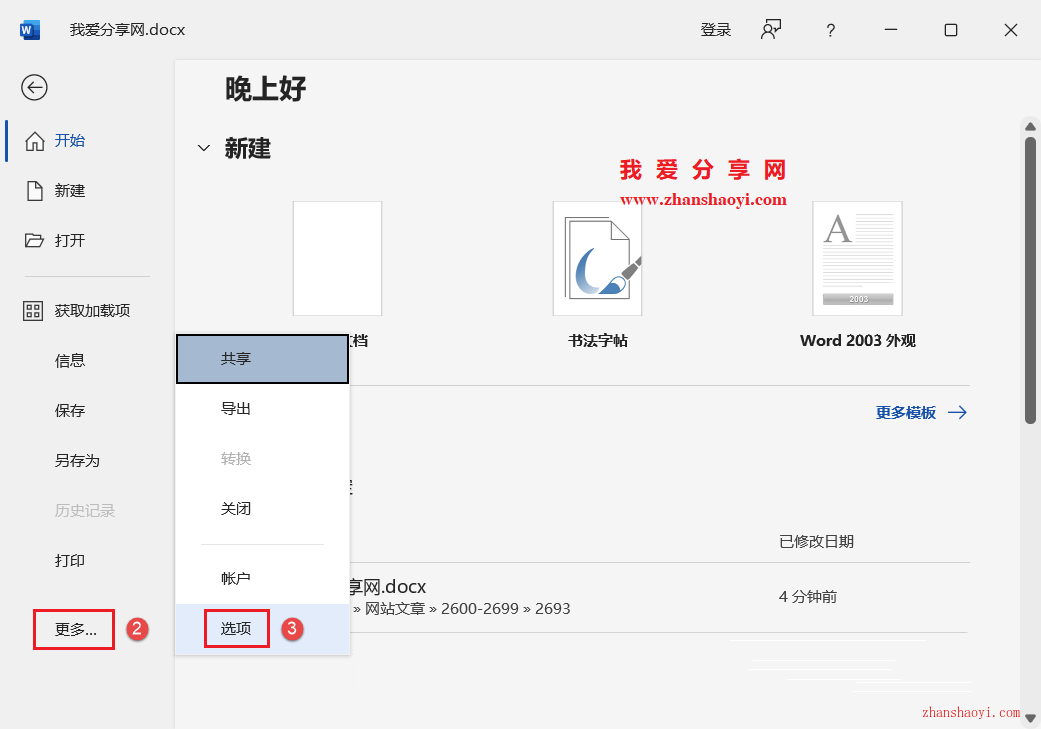Click the scrollbar up arrow
Viewport: 1041px width, 729px height.
tap(1030, 126)
